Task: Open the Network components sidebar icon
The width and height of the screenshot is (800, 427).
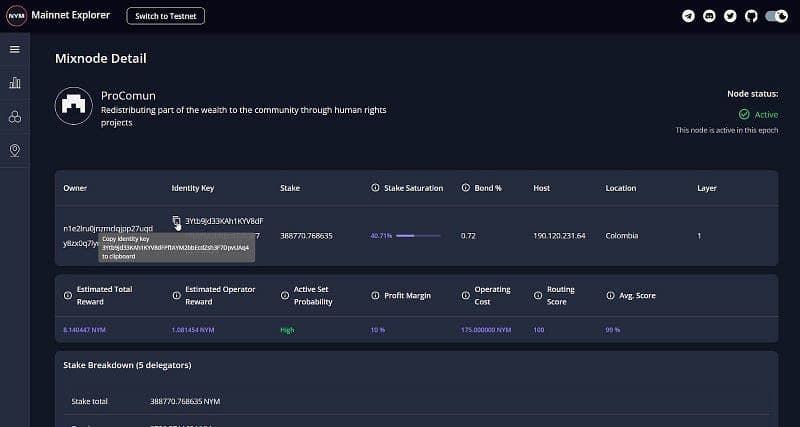Action: [15, 117]
